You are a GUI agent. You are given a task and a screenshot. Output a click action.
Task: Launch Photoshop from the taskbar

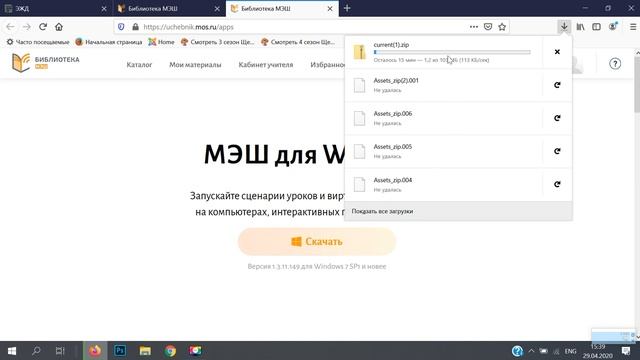(120, 351)
